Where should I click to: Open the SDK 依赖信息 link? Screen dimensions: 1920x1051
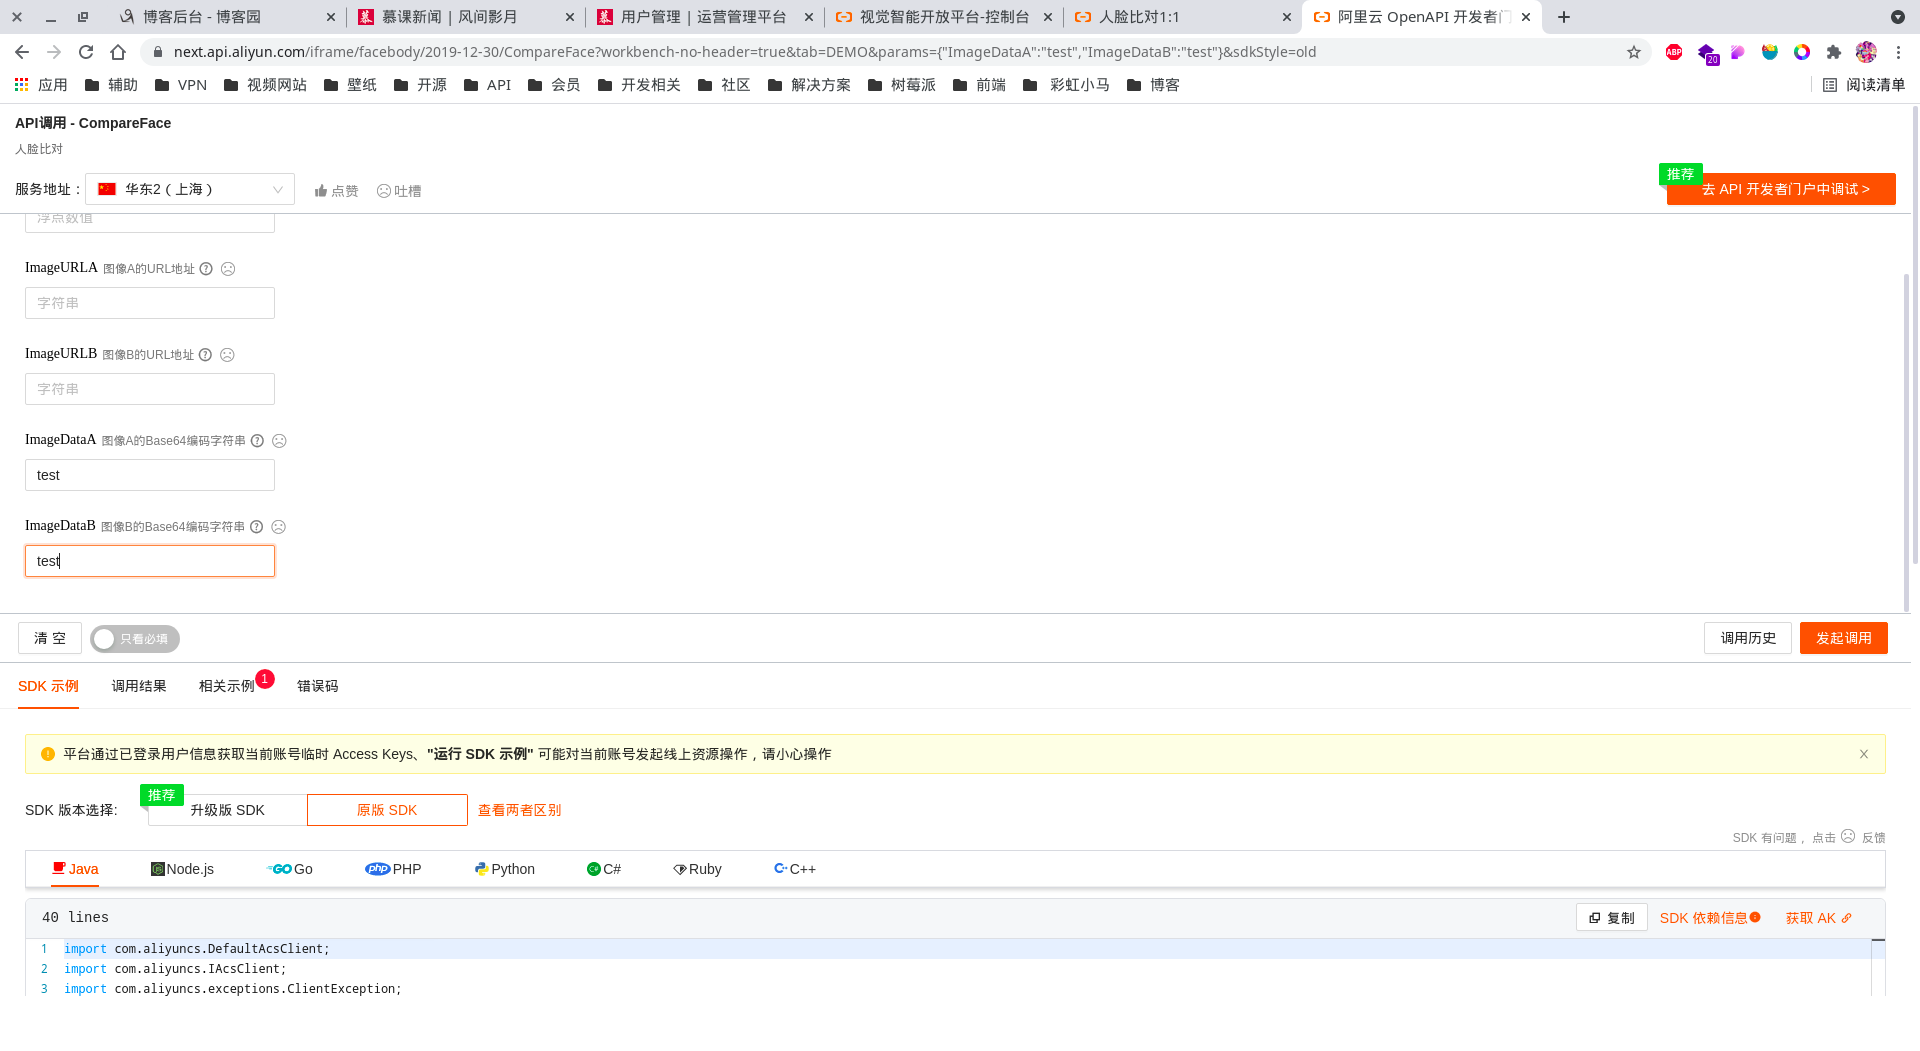(1710, 918)
